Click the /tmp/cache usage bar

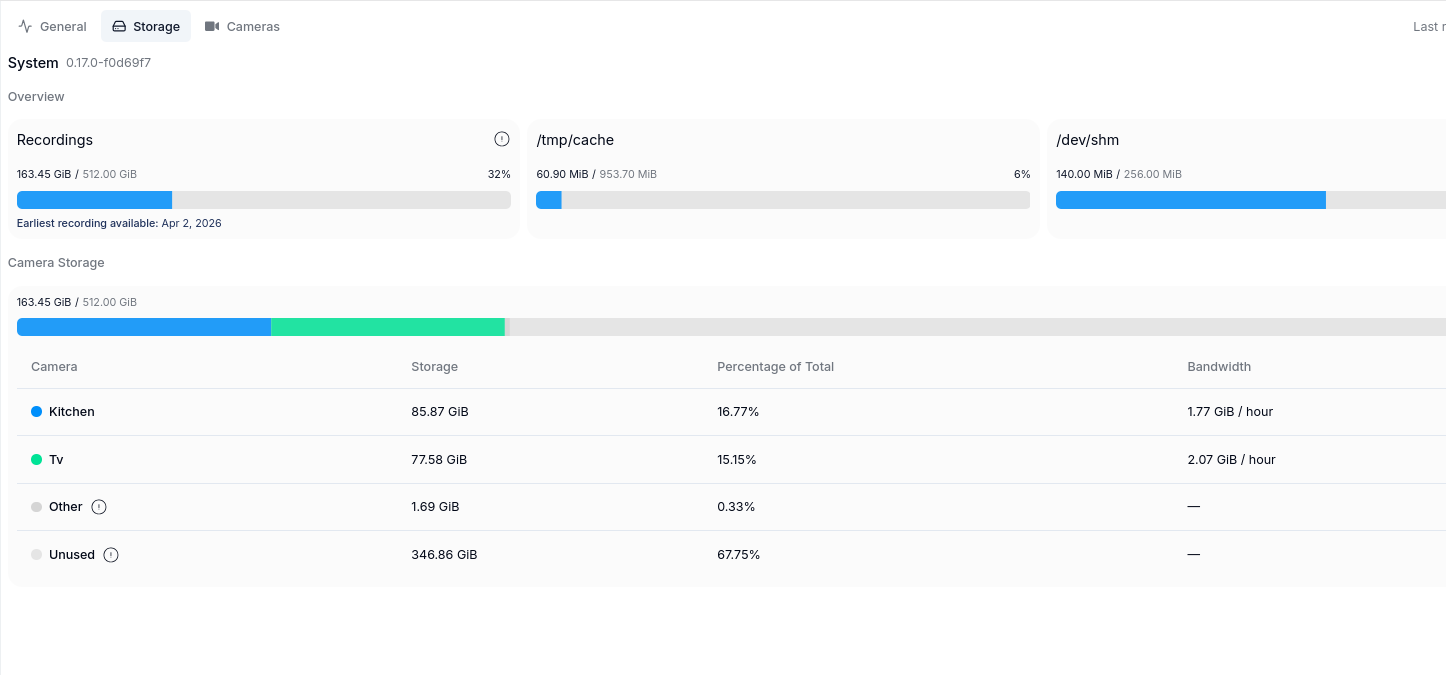pyautogui.click(x=783, y=200)
